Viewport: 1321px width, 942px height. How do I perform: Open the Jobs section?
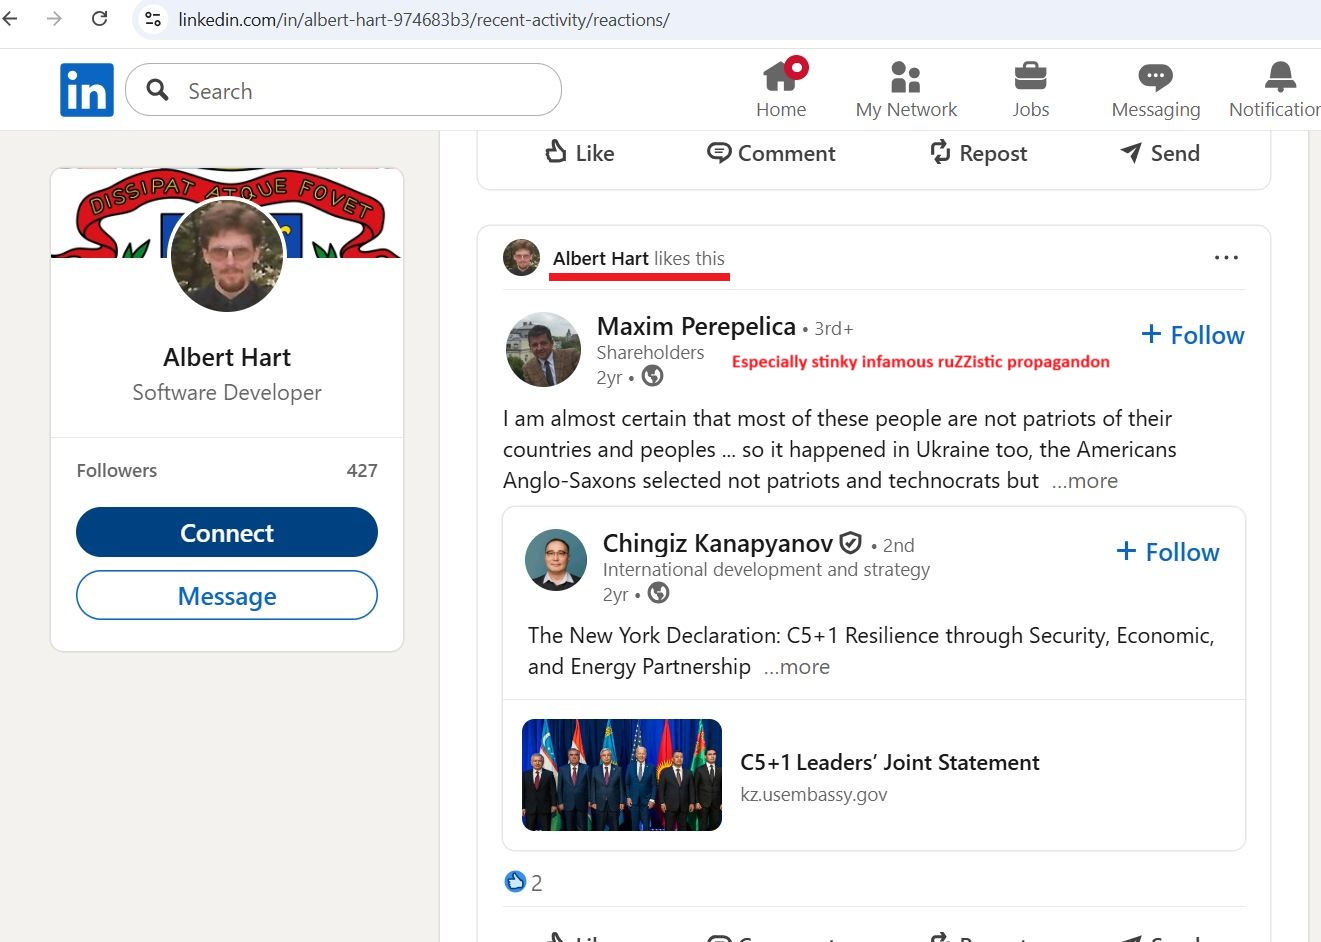1030,88
